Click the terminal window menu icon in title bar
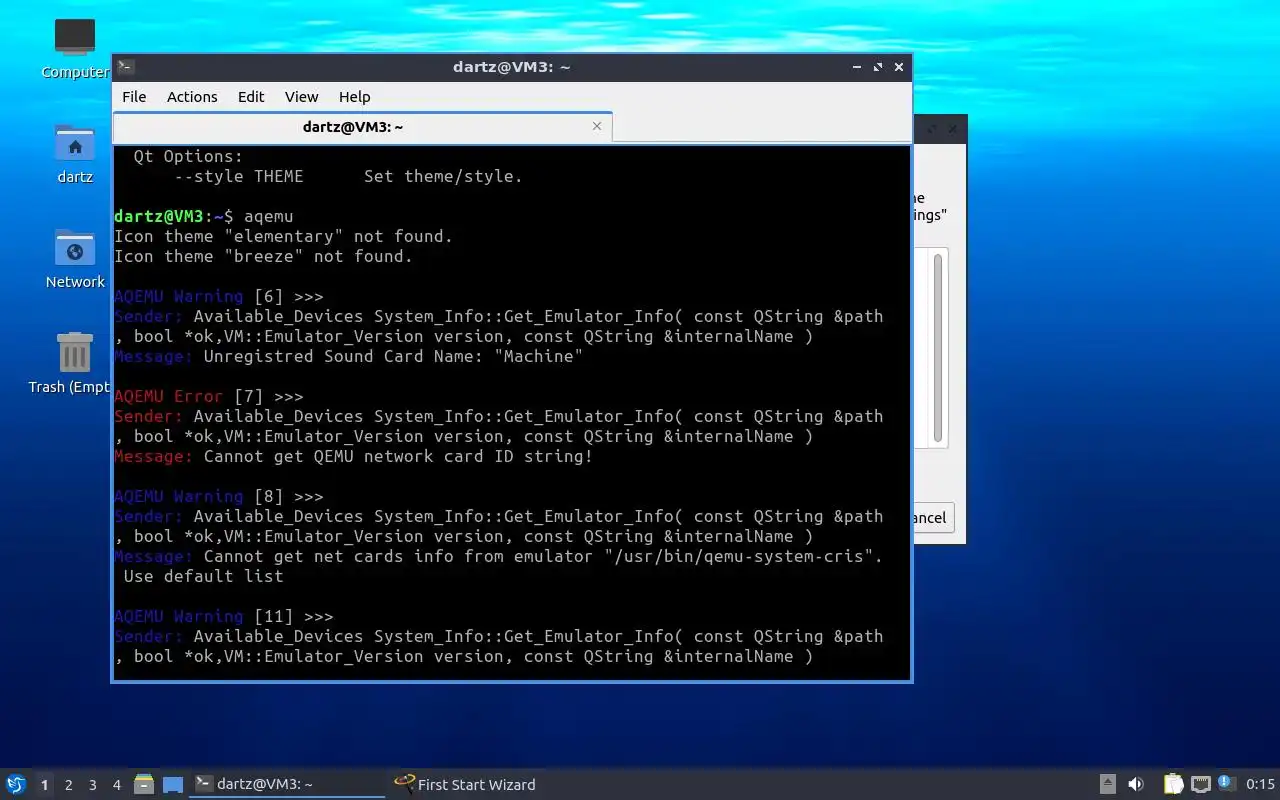 pyautogui.click(x=125, y=67)
